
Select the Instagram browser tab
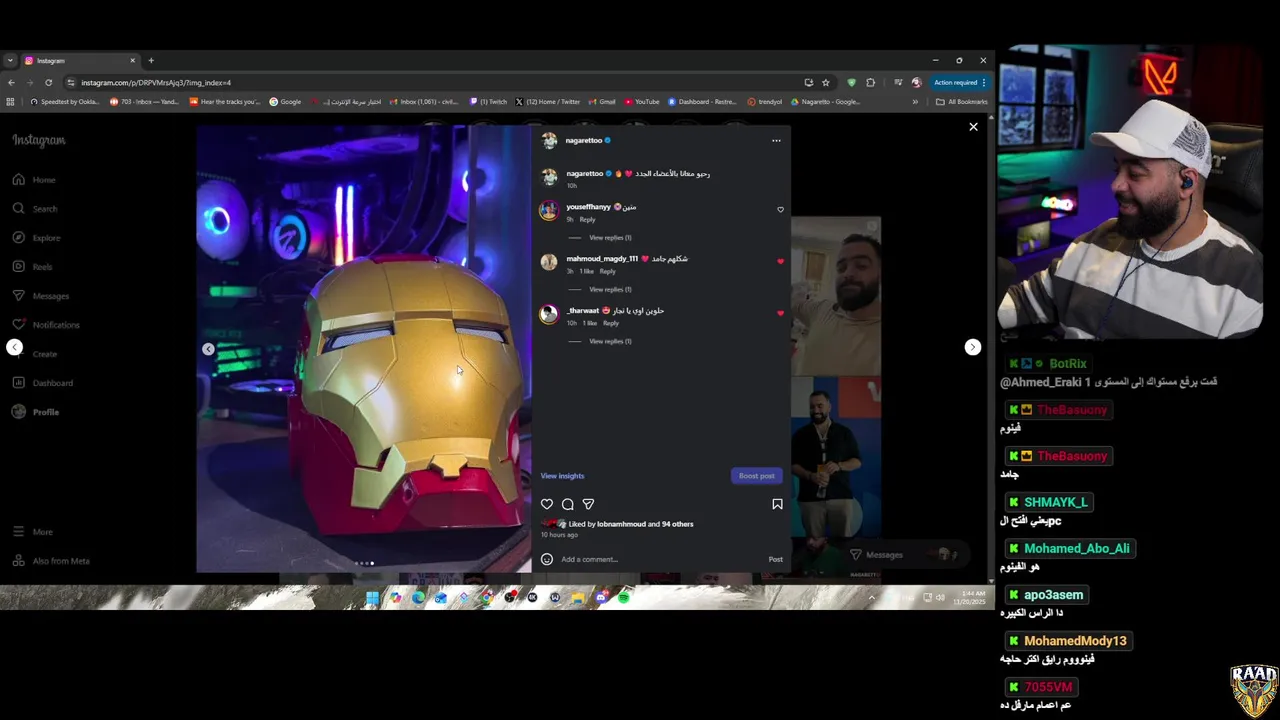(80, 61)
